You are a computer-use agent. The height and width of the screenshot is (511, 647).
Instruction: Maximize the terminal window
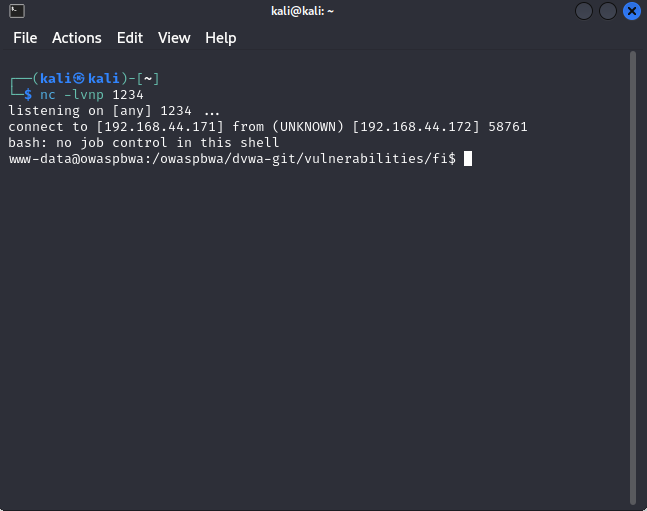[x=608, y=11]
